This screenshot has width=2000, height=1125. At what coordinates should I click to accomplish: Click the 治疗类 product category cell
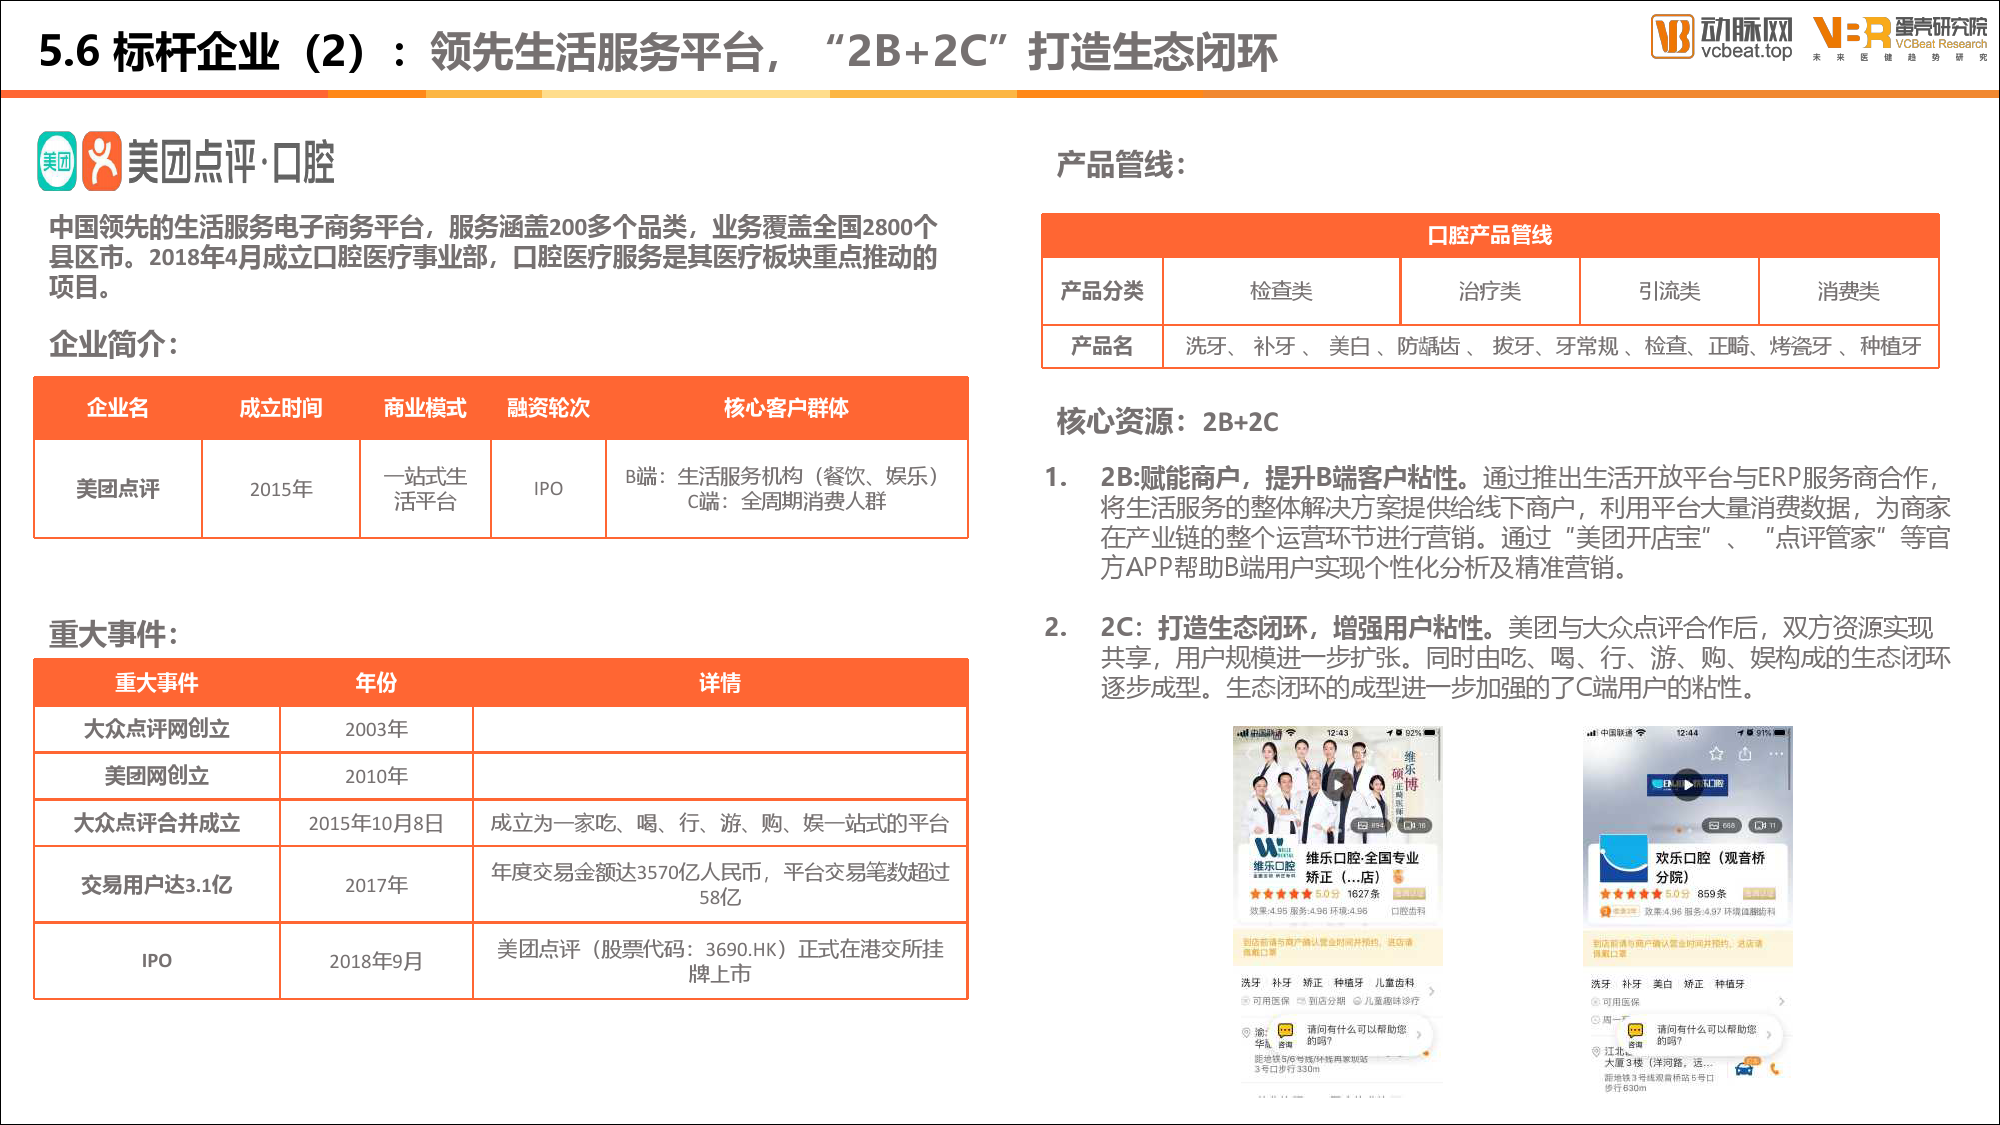click(1490, 291)
